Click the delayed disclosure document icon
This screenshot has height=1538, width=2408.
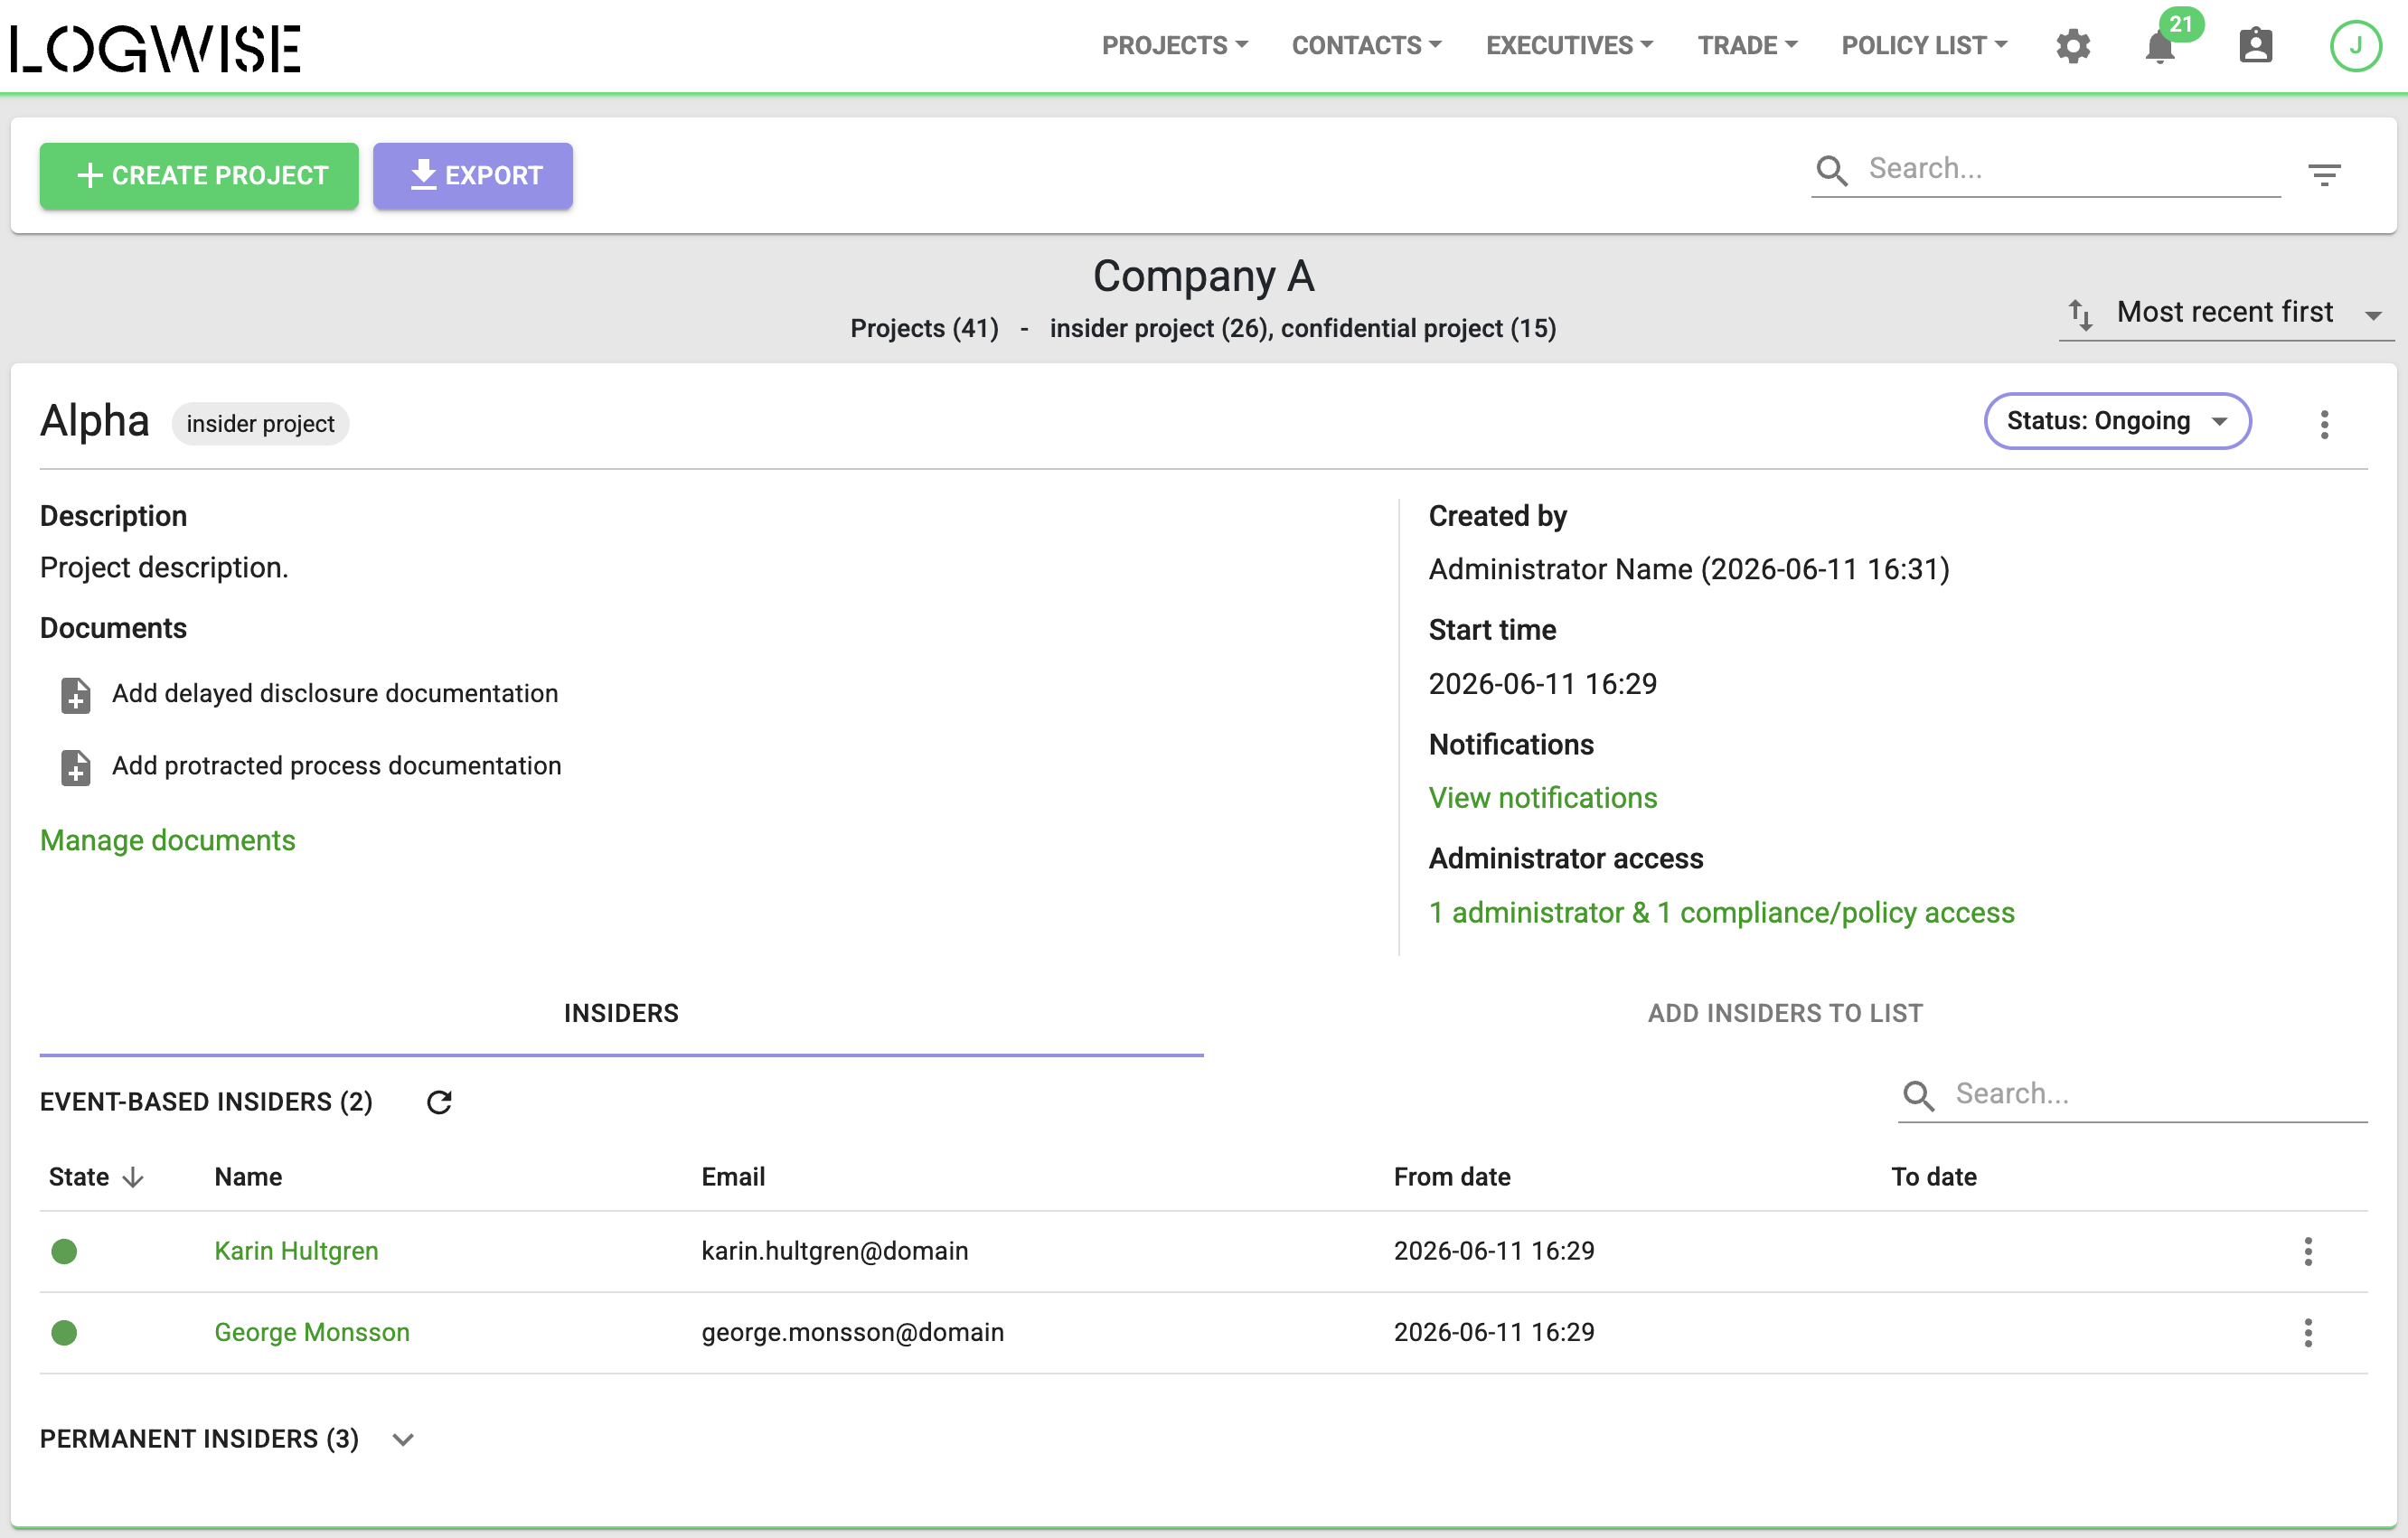[76, 695]
